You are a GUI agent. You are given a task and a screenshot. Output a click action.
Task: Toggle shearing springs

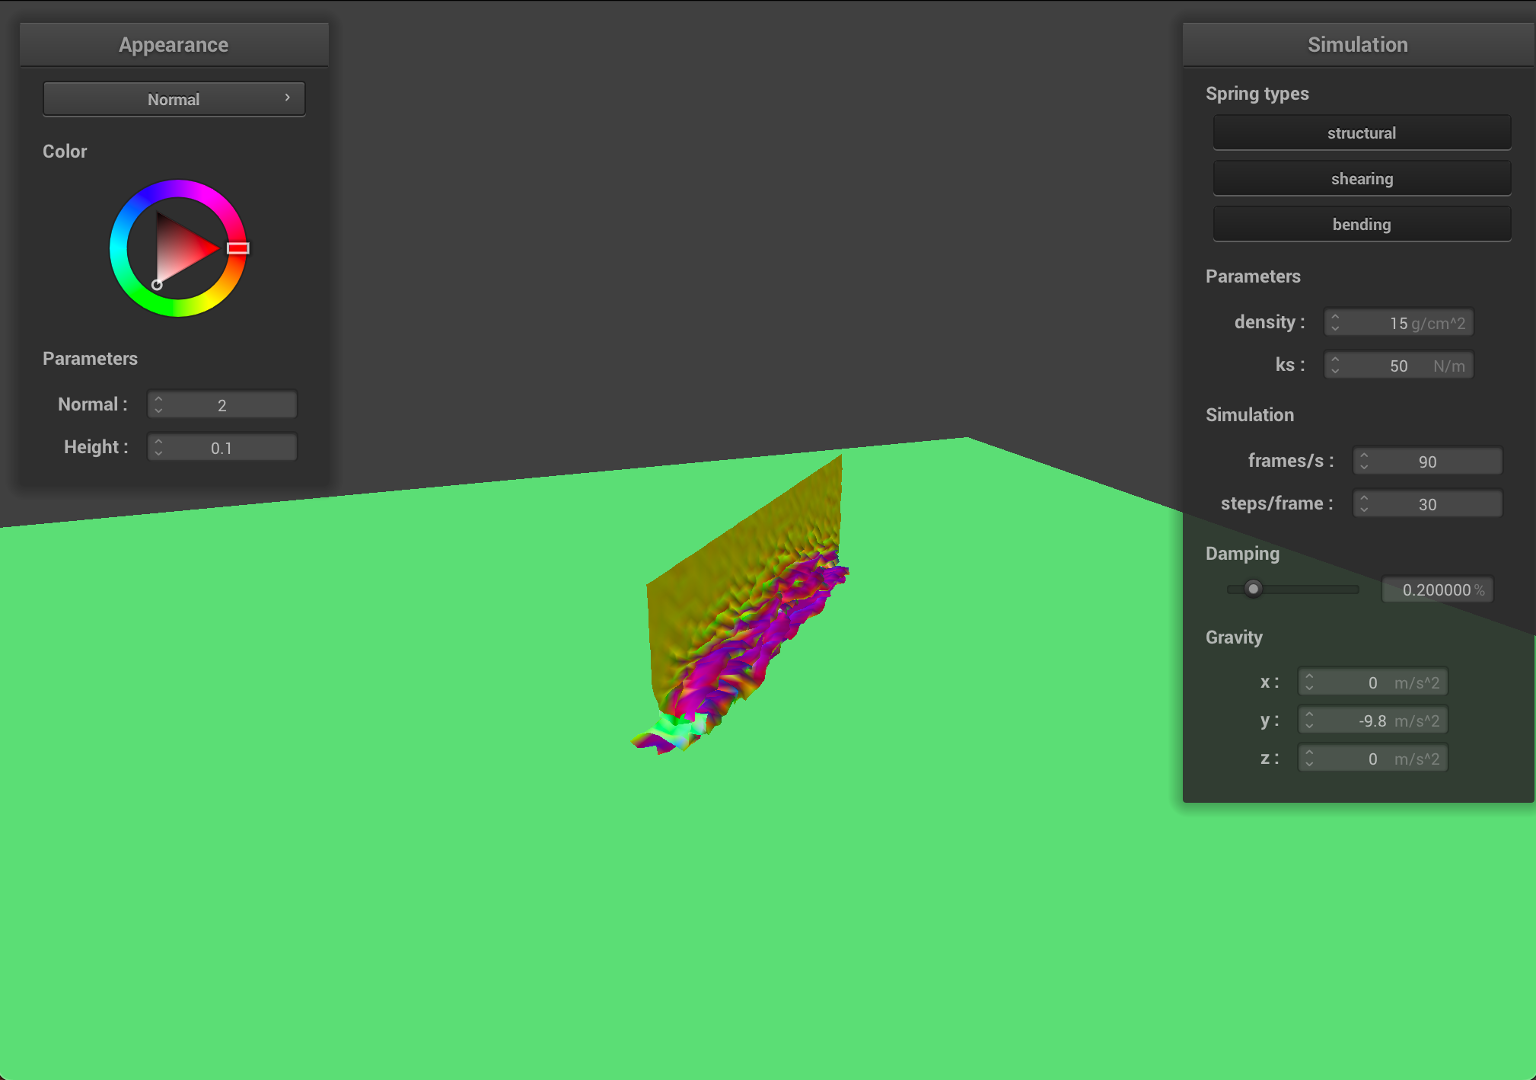click(x=1361, y=178)
